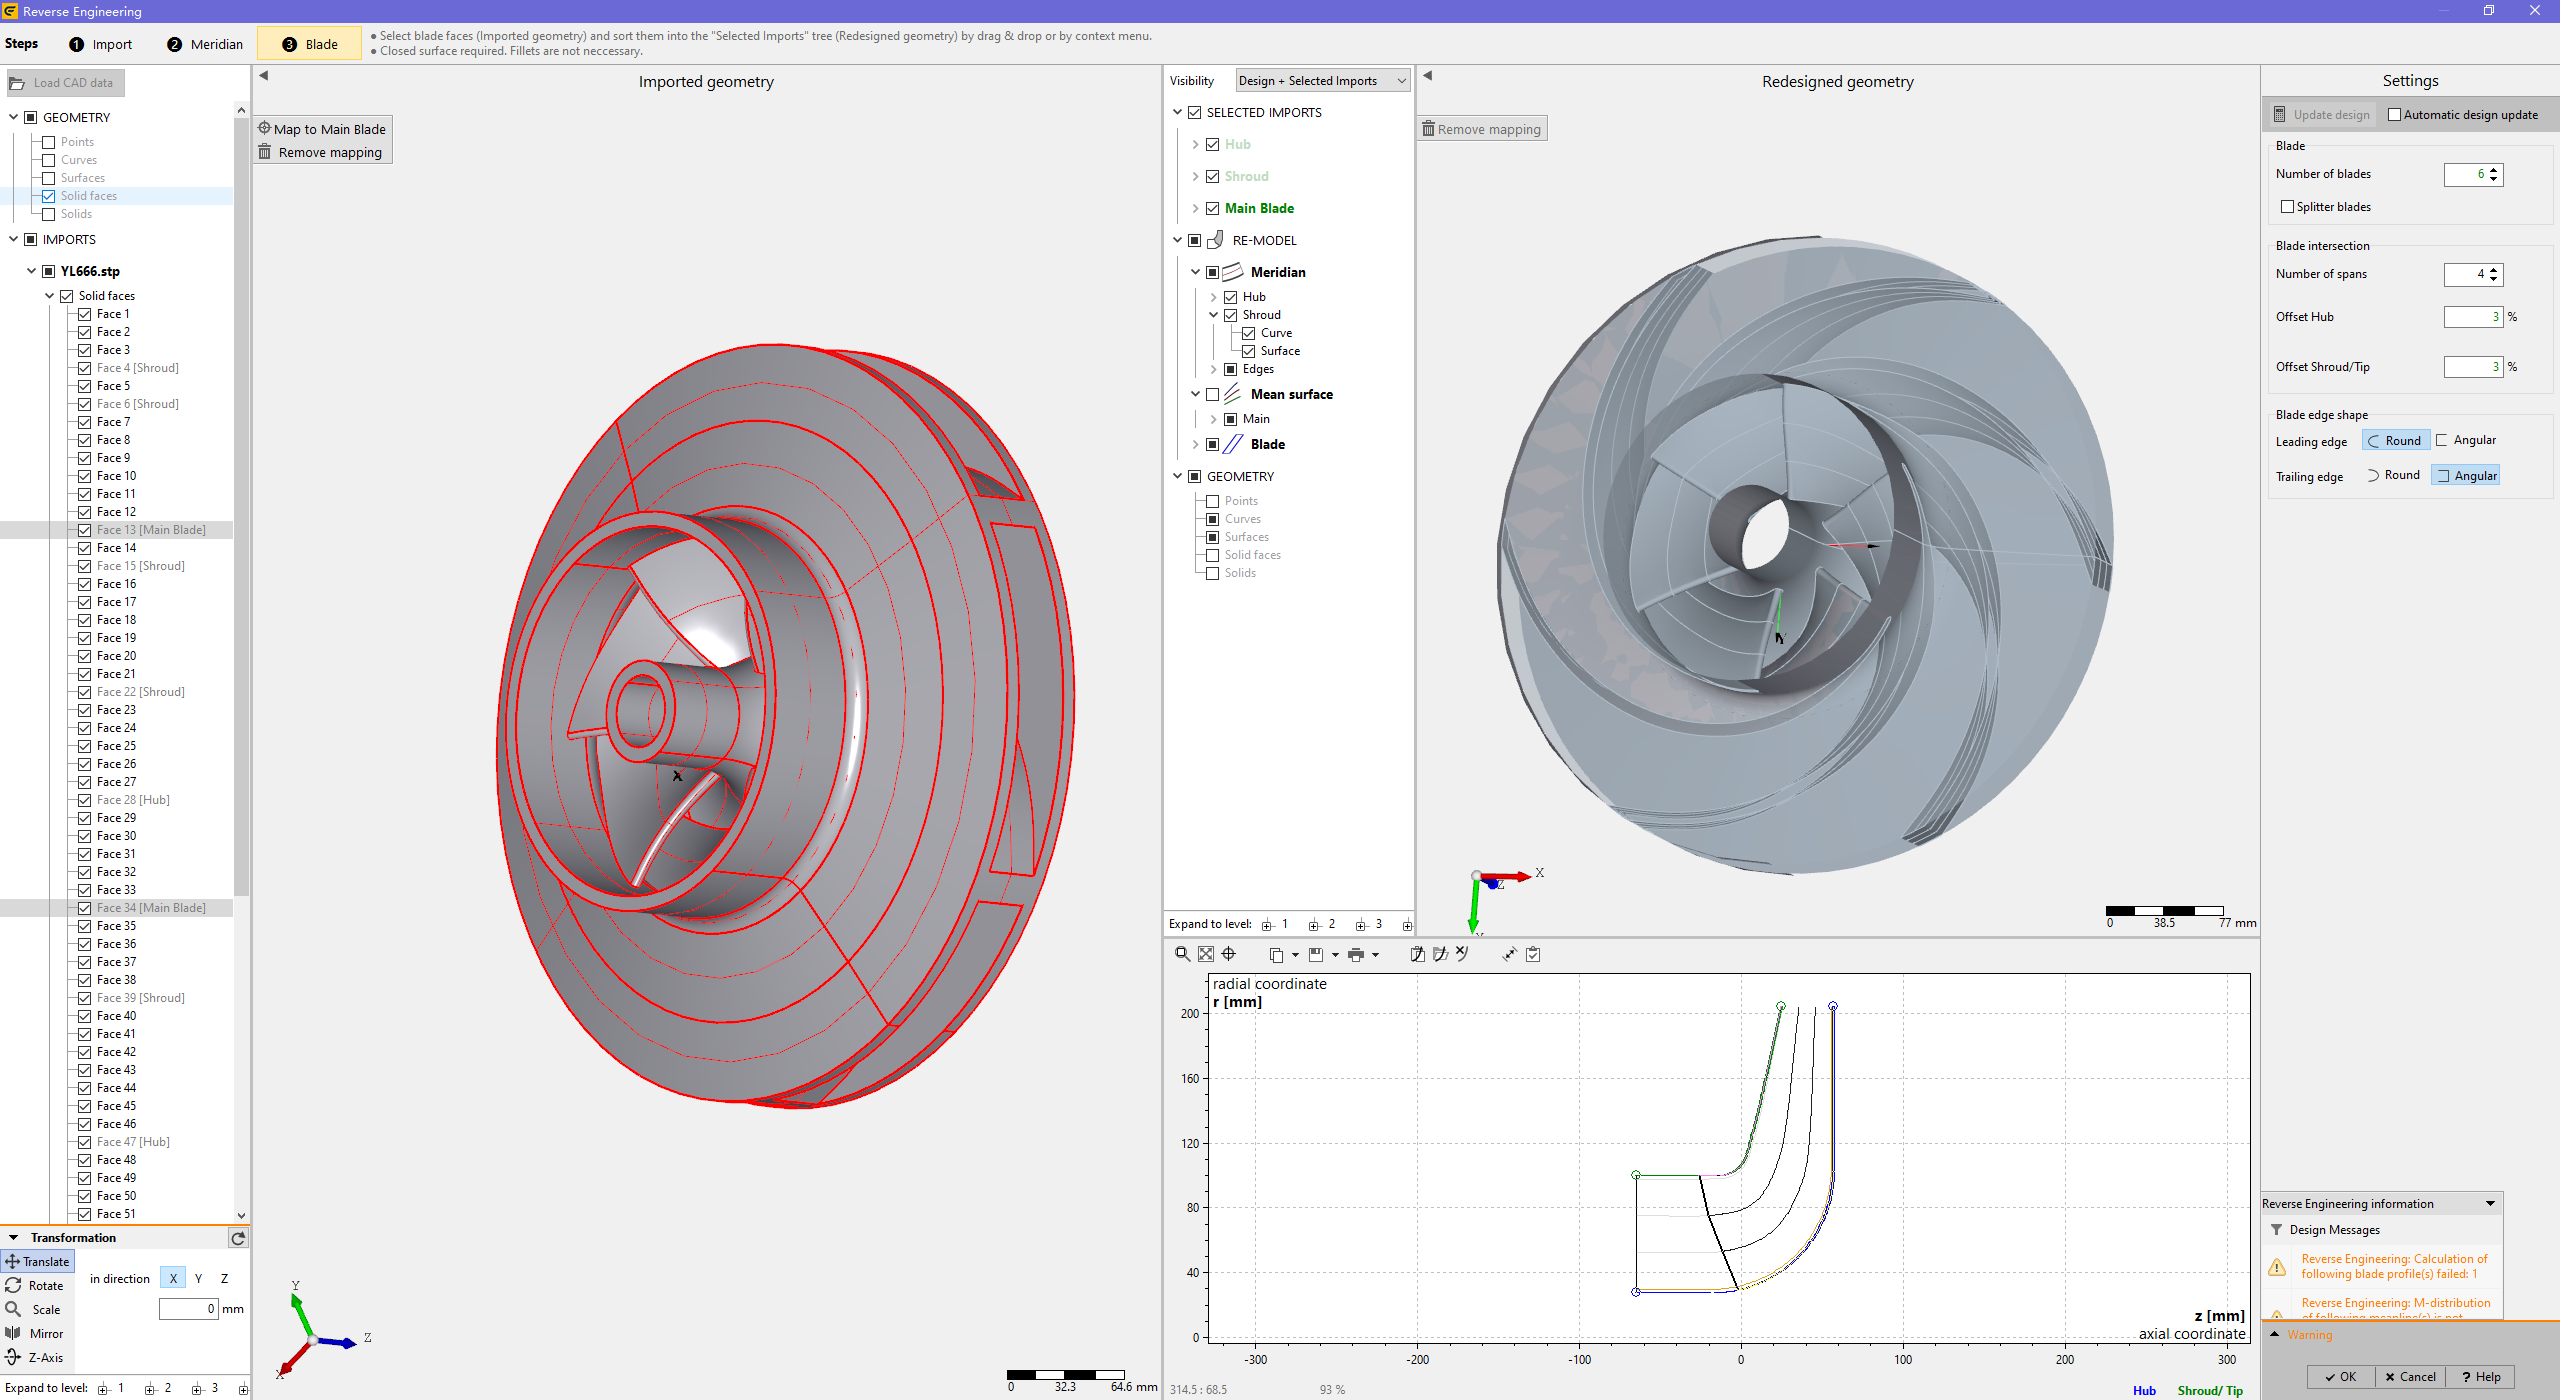Click the fit view icon in diagram toolbar

tap(1206, 954)
